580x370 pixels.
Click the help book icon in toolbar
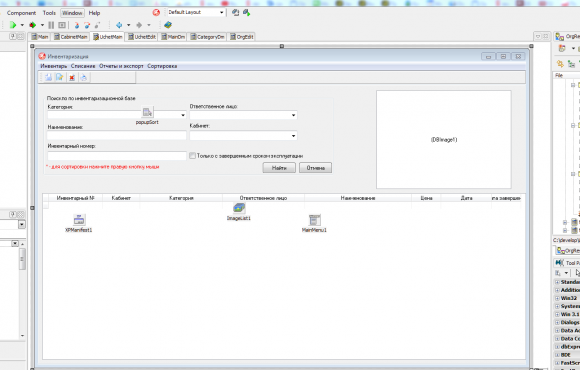coord(168,25)
